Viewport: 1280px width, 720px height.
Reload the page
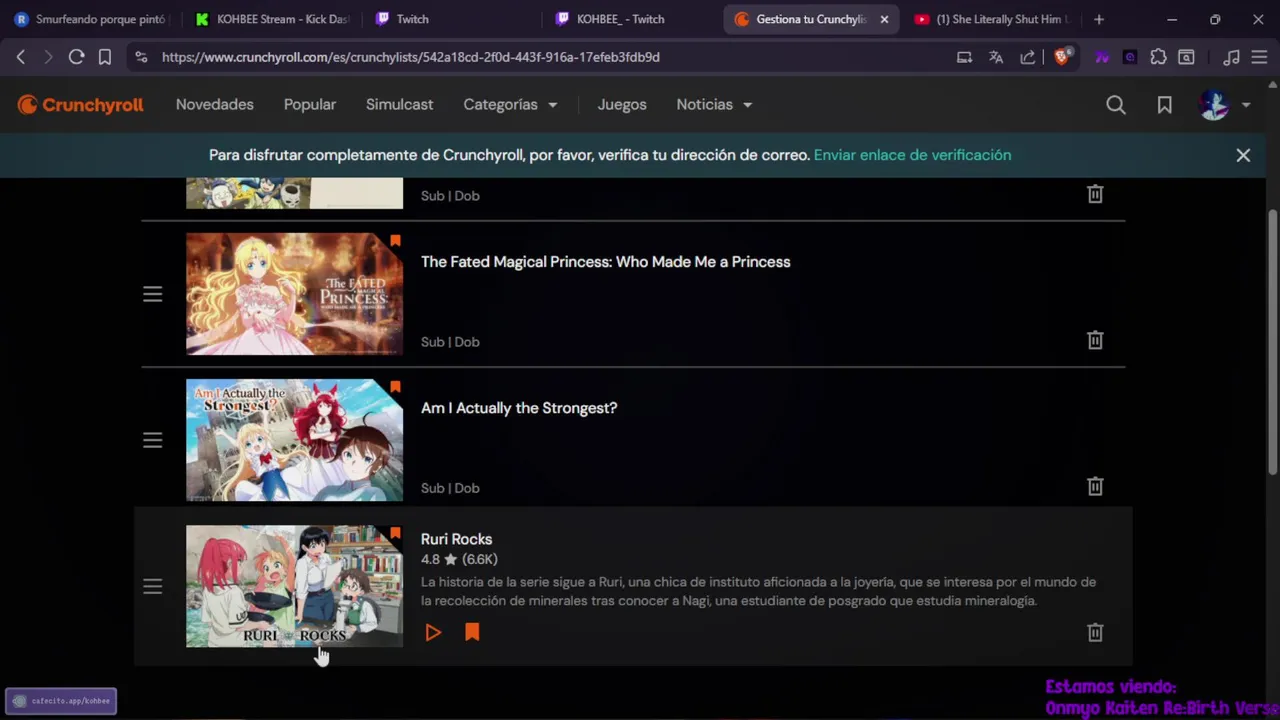click(76, 57)
